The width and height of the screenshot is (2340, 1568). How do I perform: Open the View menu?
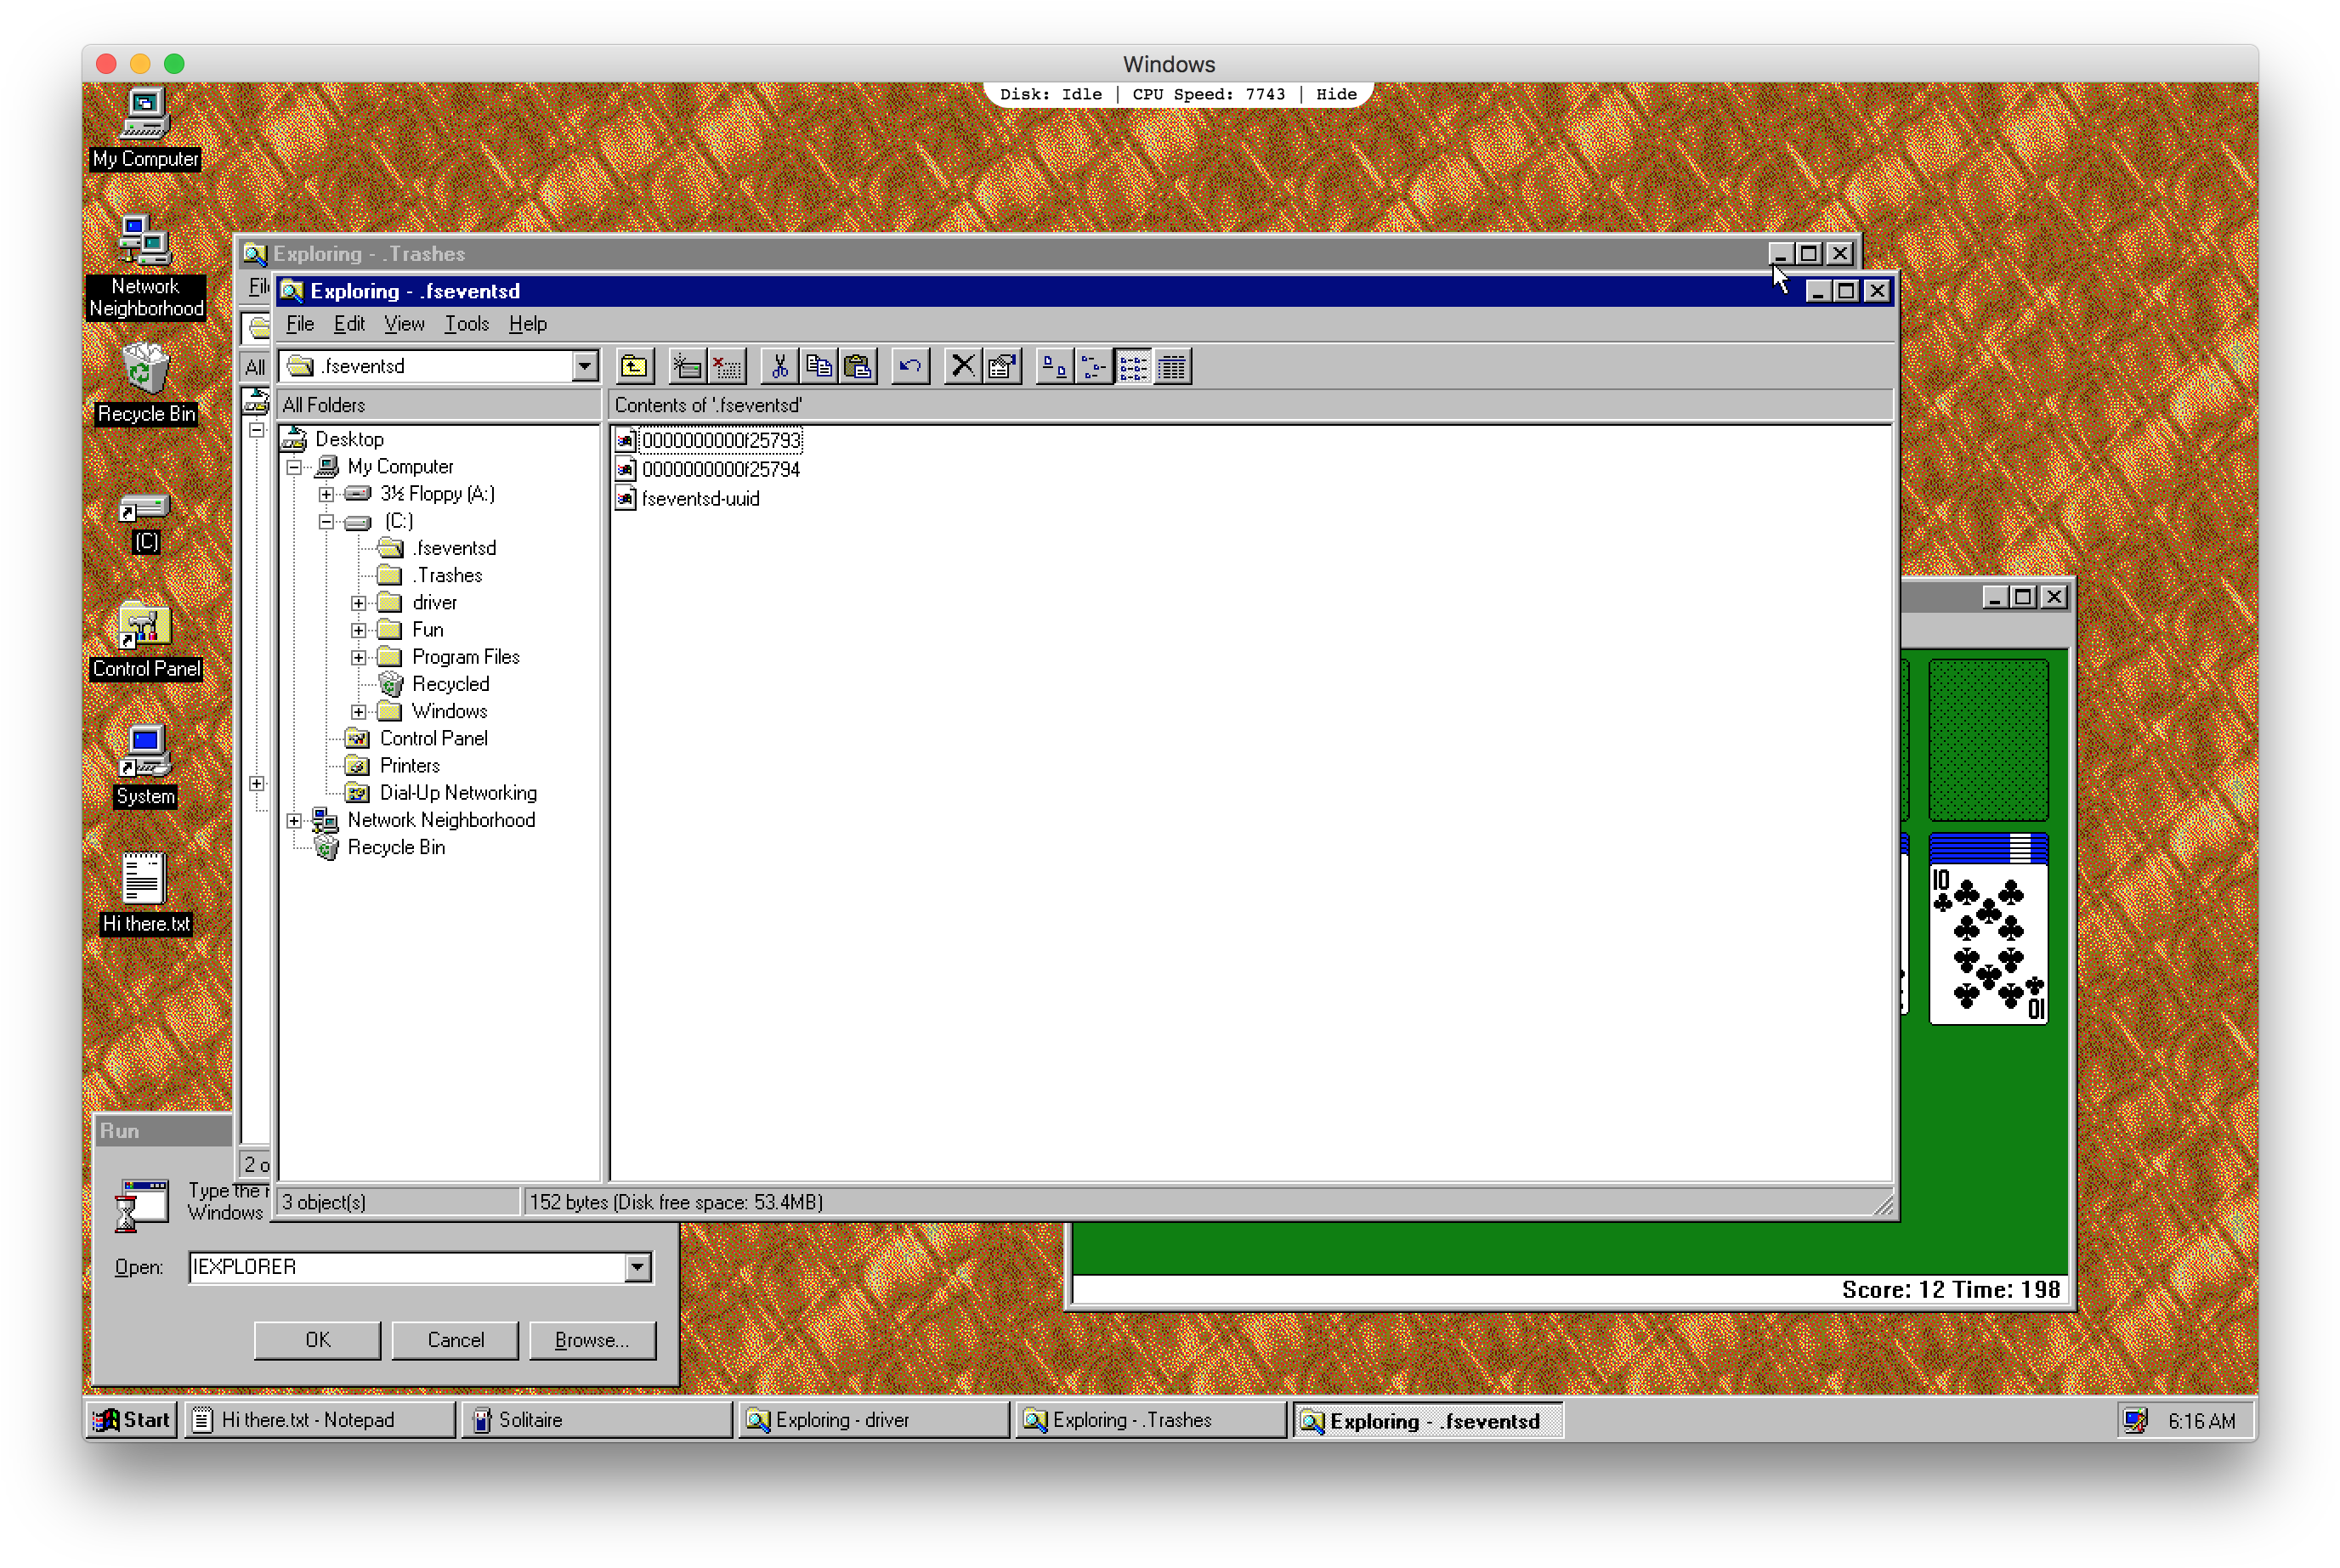[x=404, y=324]
